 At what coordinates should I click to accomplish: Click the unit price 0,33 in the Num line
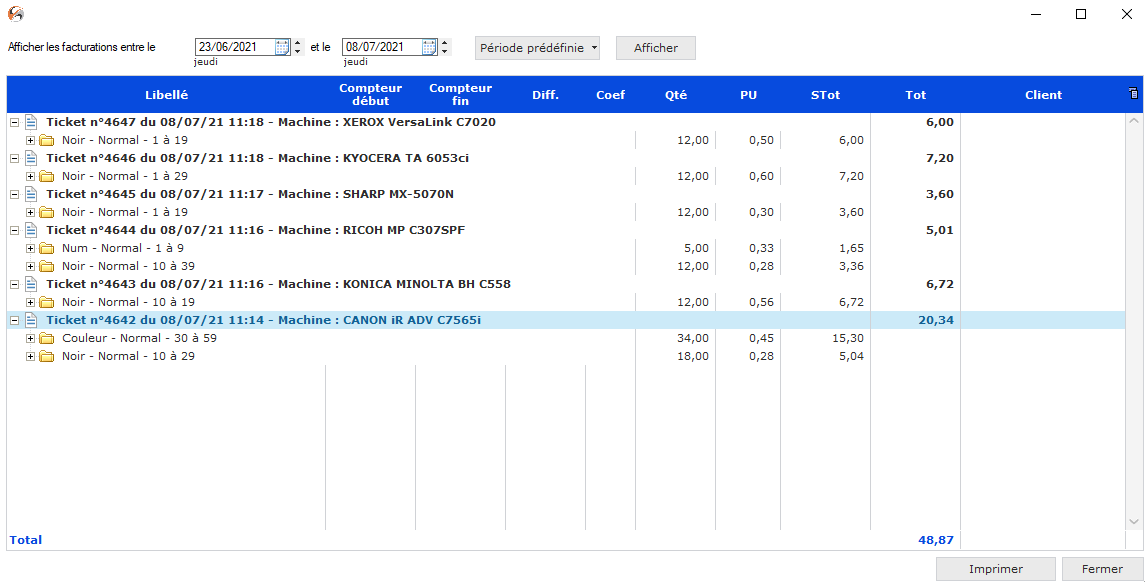(x=762, y=248)
